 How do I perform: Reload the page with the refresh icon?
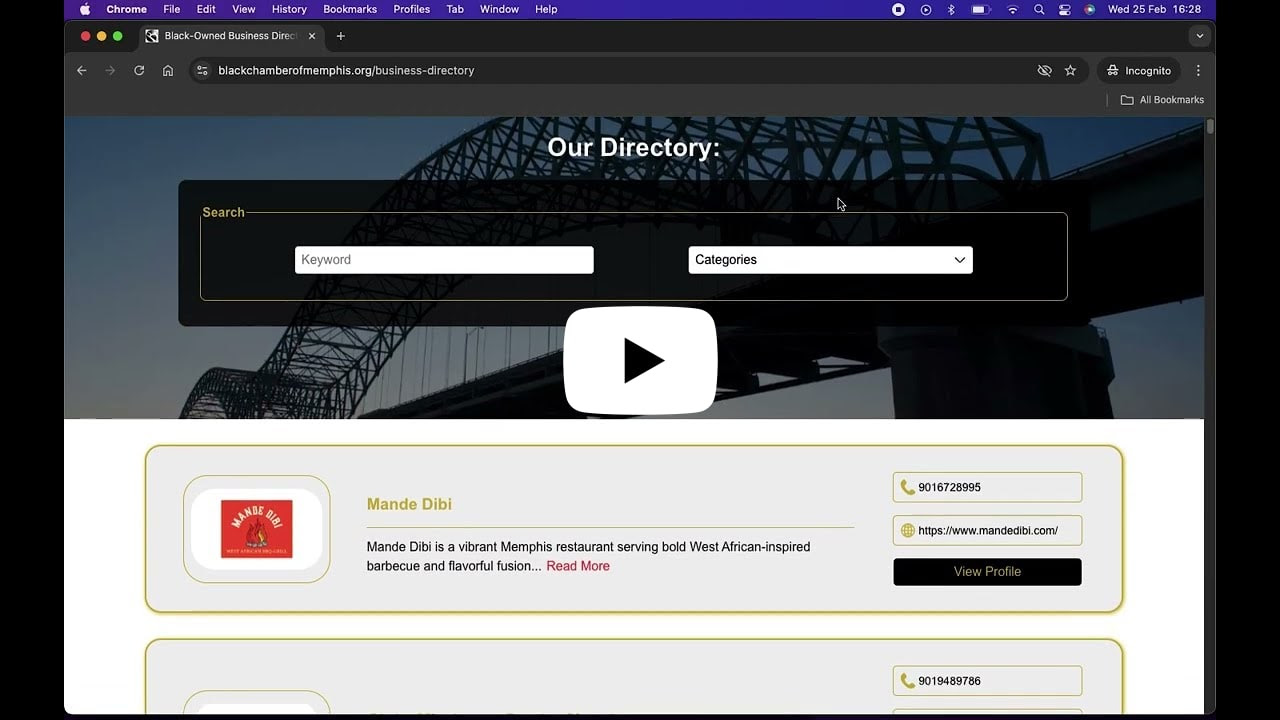point(139,70)
